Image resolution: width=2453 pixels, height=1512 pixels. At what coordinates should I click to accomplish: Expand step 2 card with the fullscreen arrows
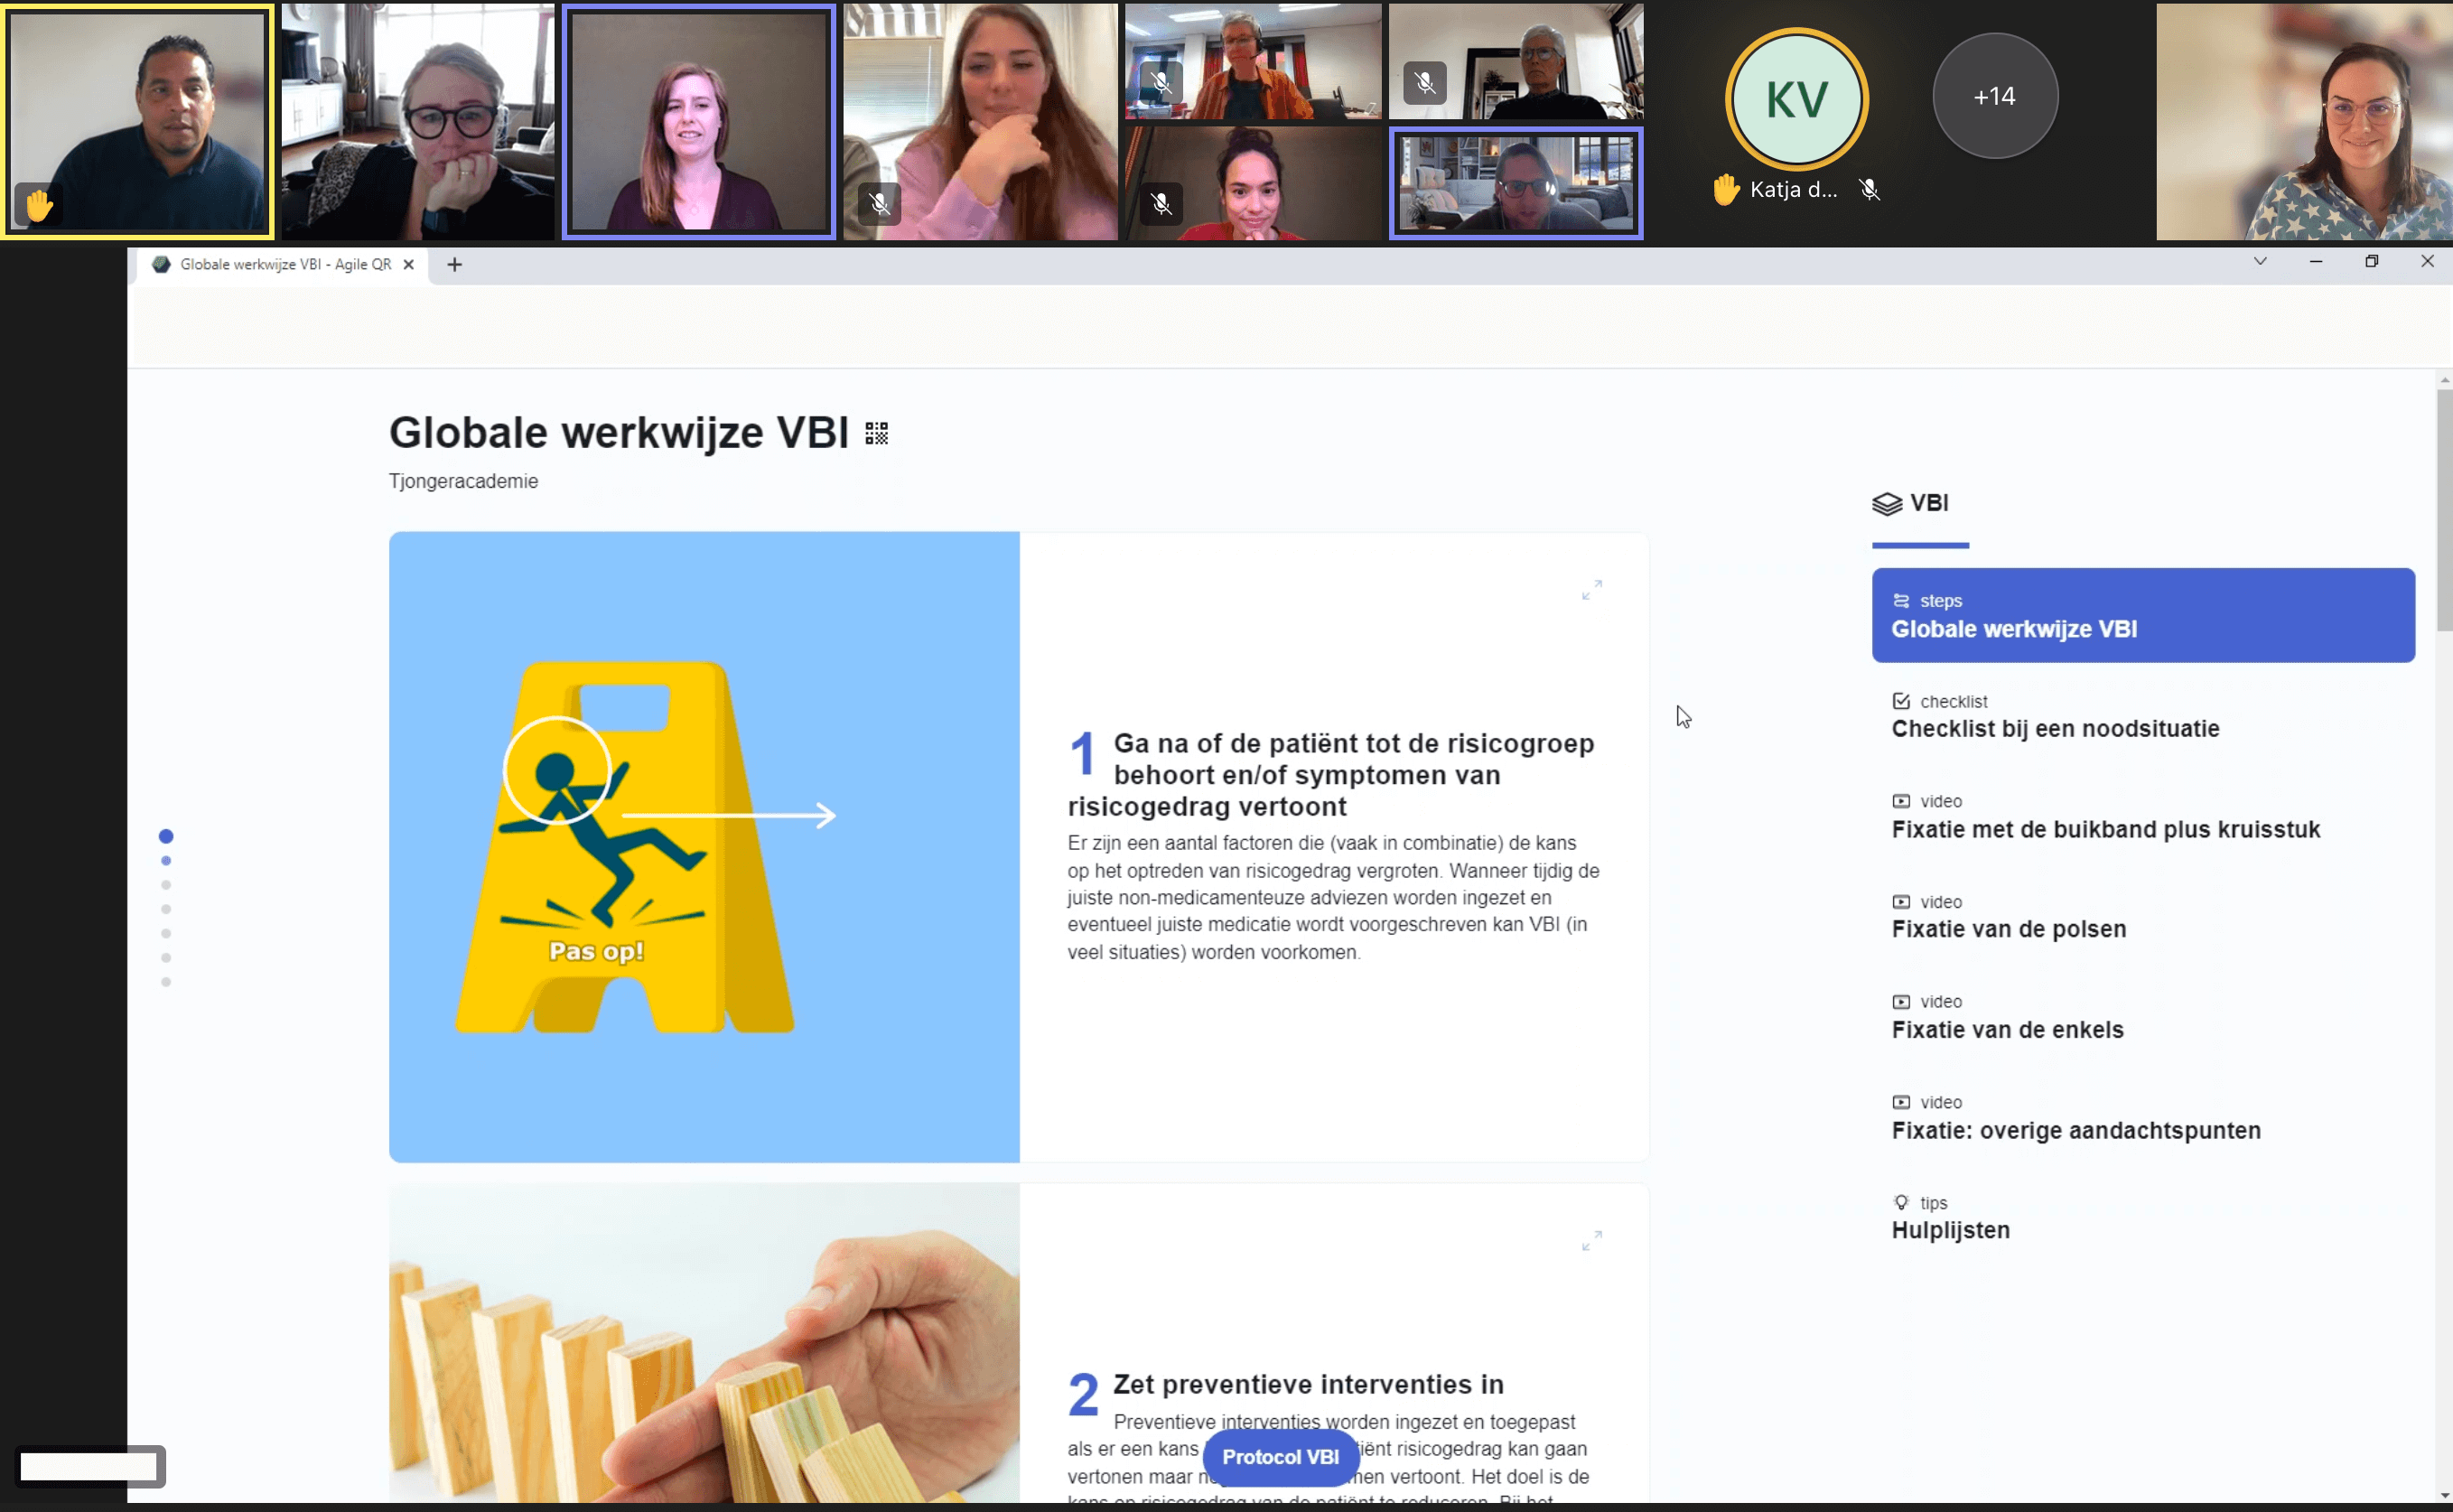click(x=1591, y=1241)
